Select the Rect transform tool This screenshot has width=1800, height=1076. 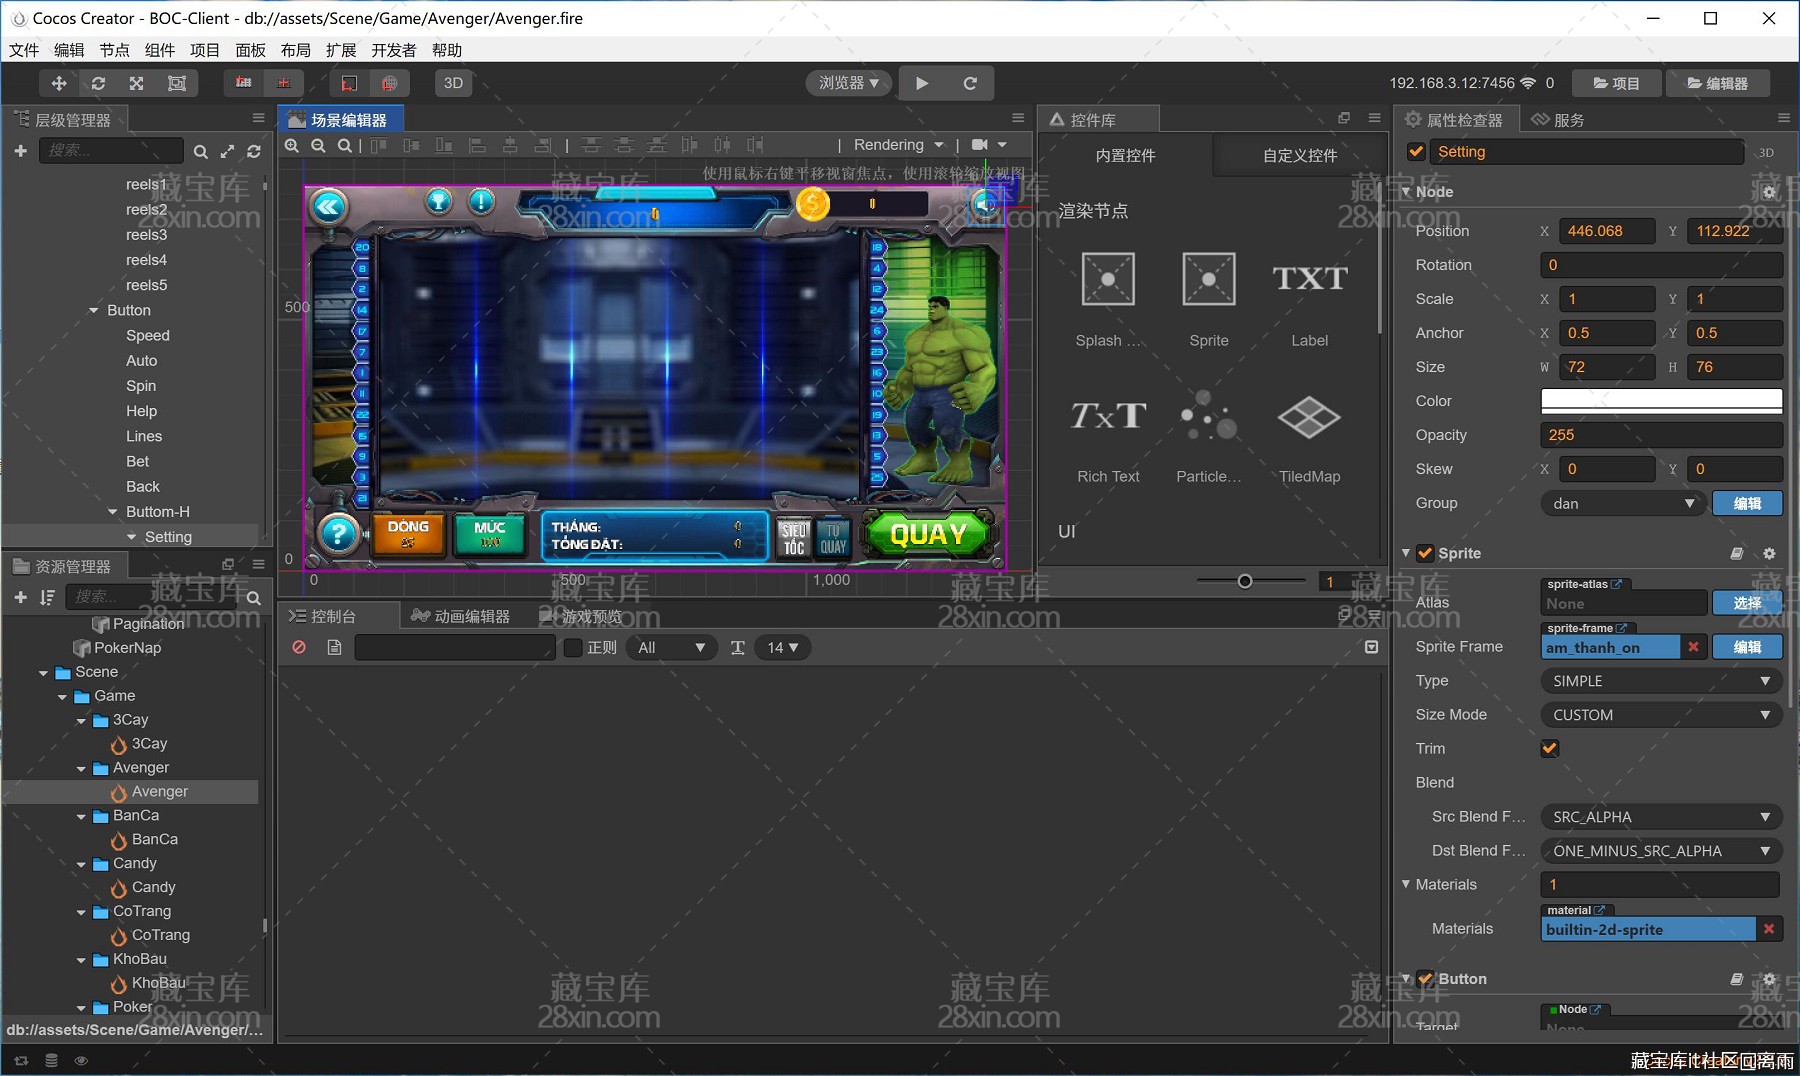point(177,83)
